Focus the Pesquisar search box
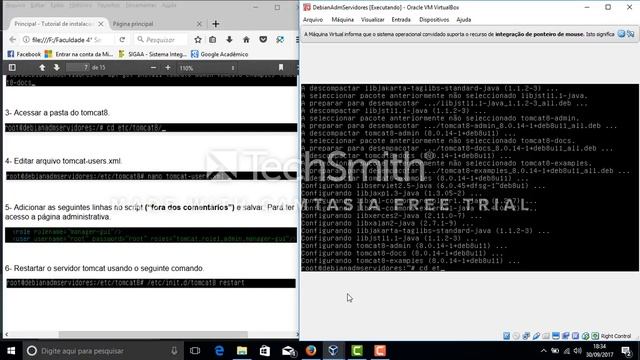 coord(161,40)
